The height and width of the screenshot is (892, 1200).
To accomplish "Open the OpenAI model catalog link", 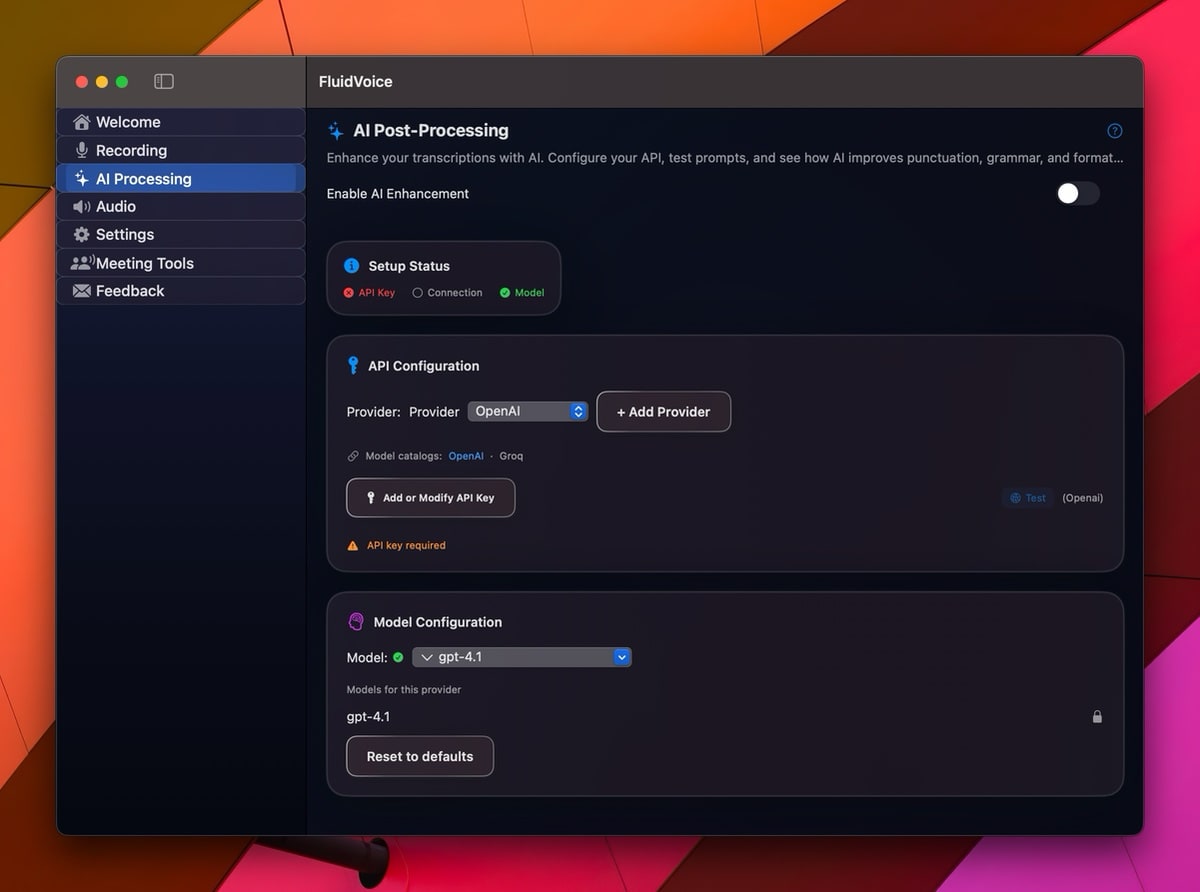I will pos(465,456).
